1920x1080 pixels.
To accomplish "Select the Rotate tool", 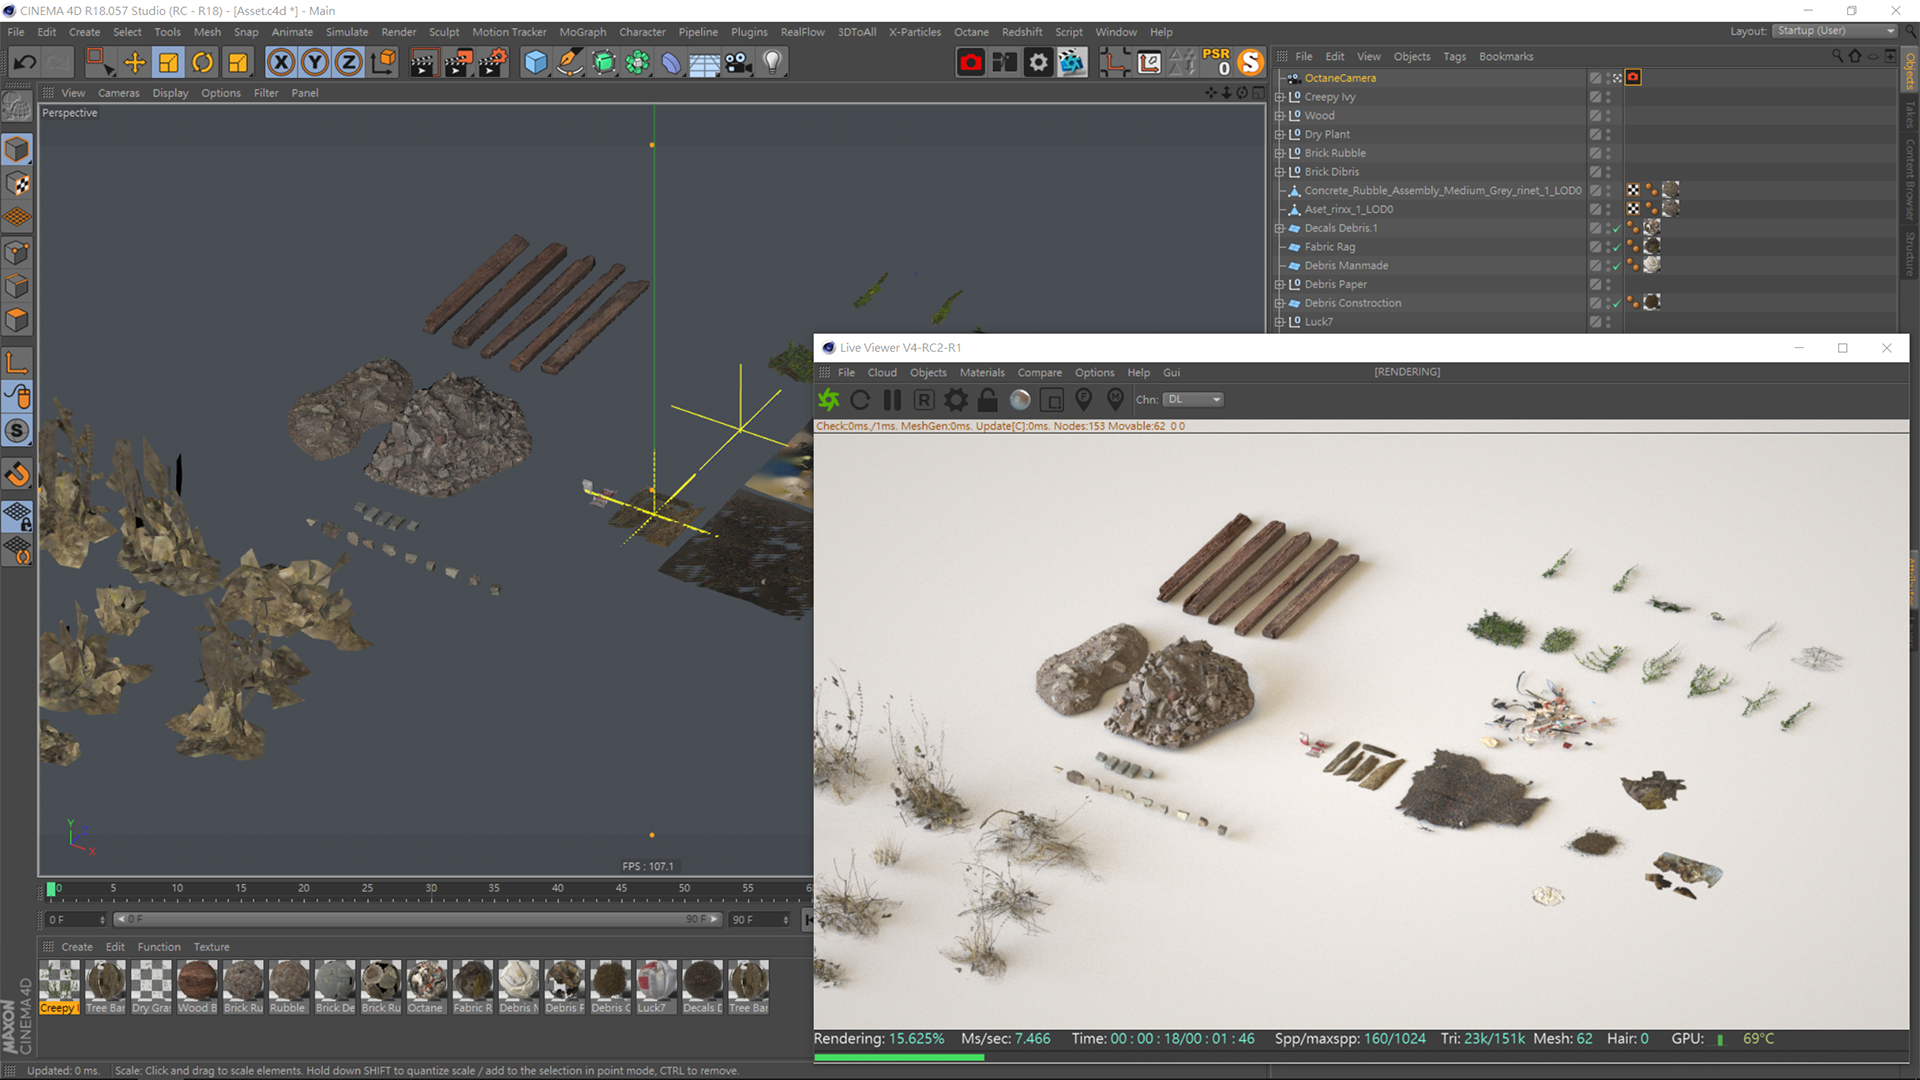I will point(203,63).
